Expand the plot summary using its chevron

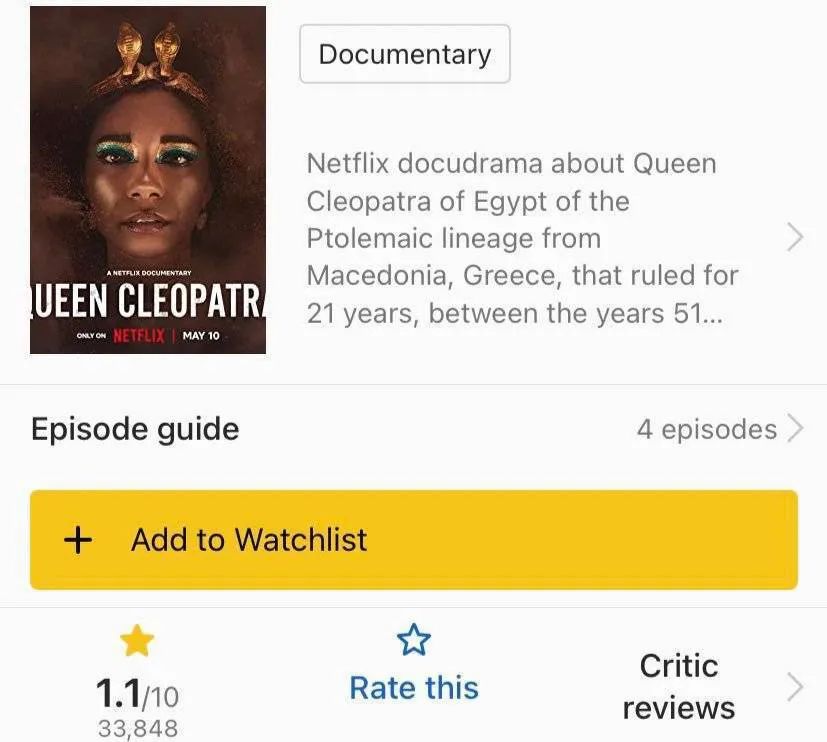pyautogui.click(x=795, y=238)
